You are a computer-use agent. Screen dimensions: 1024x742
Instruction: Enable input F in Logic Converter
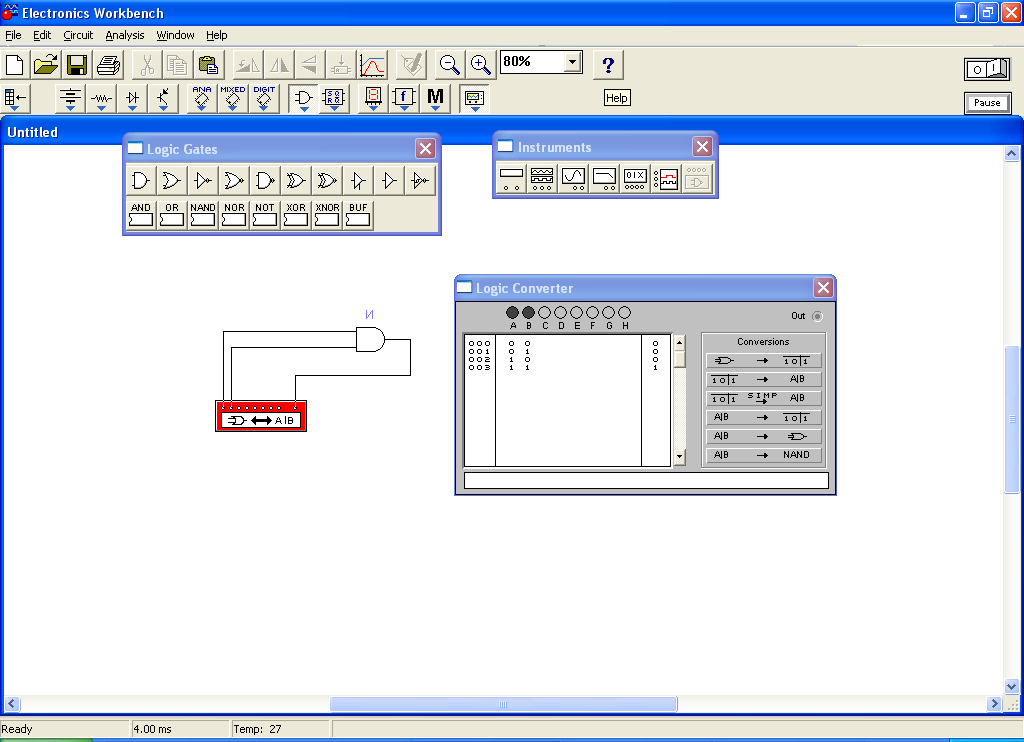click(x=592, y=312)
